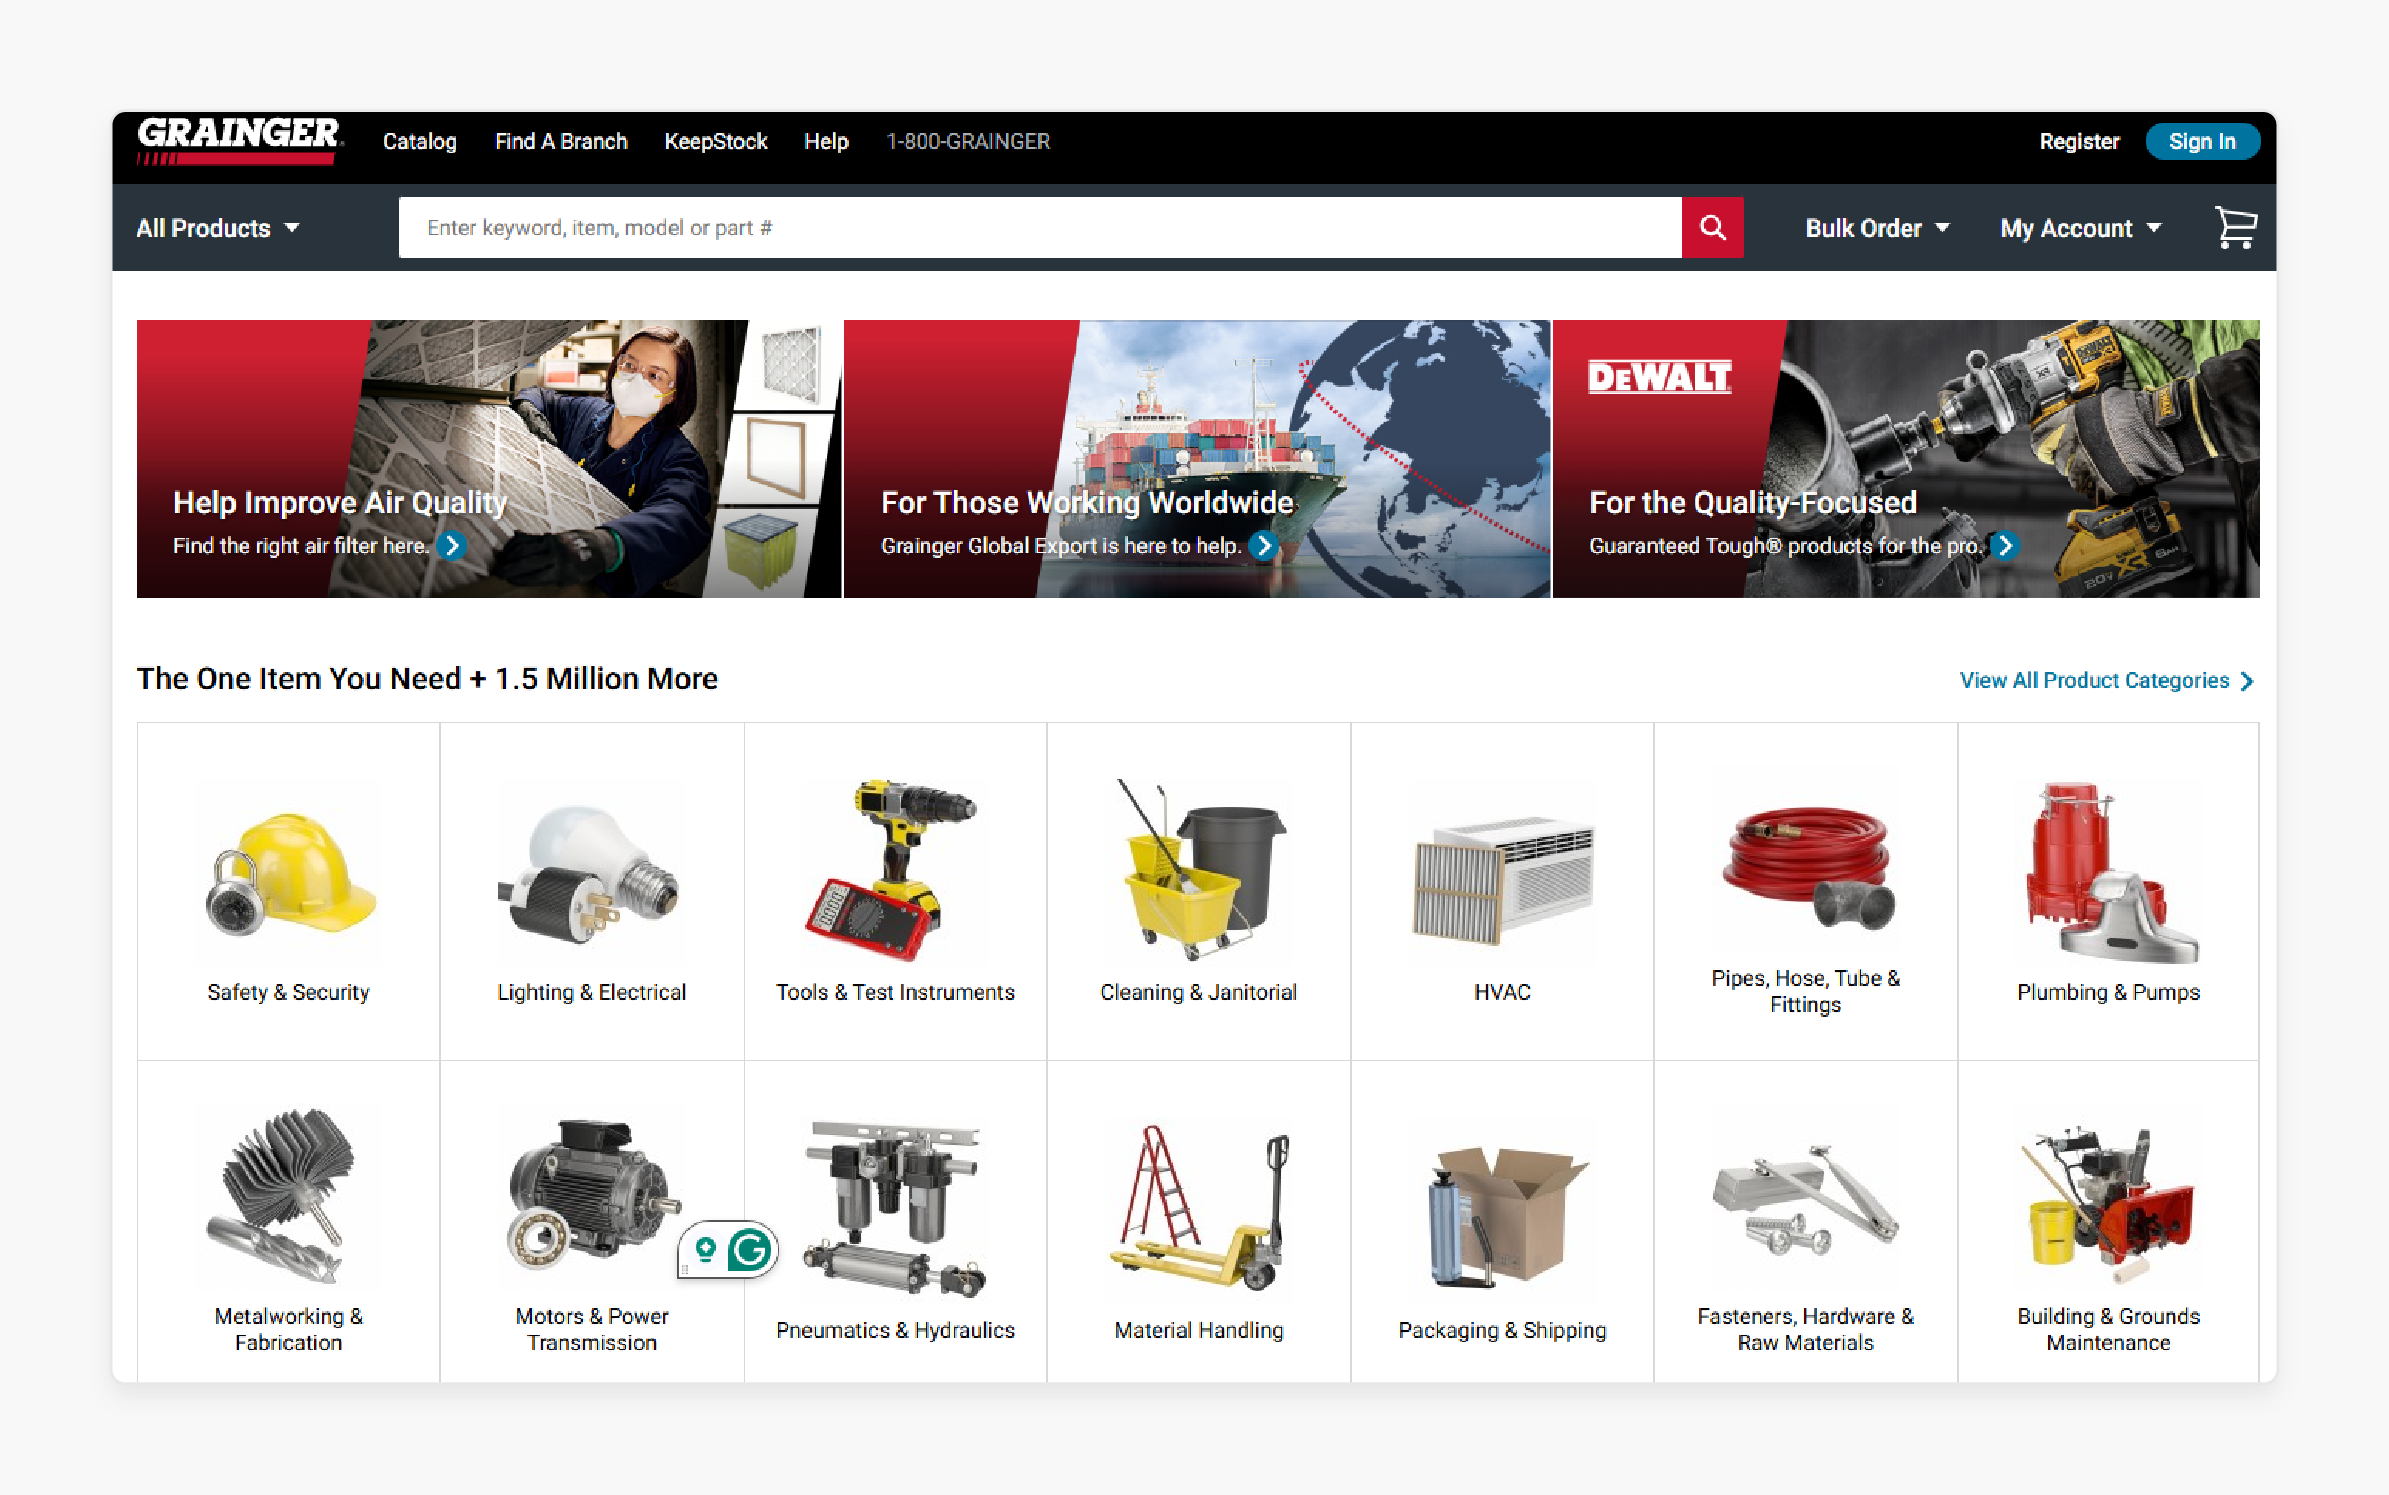Click the Grainger logo
The height and width of the screenshot is (1495, 2389).
[240, 141]
